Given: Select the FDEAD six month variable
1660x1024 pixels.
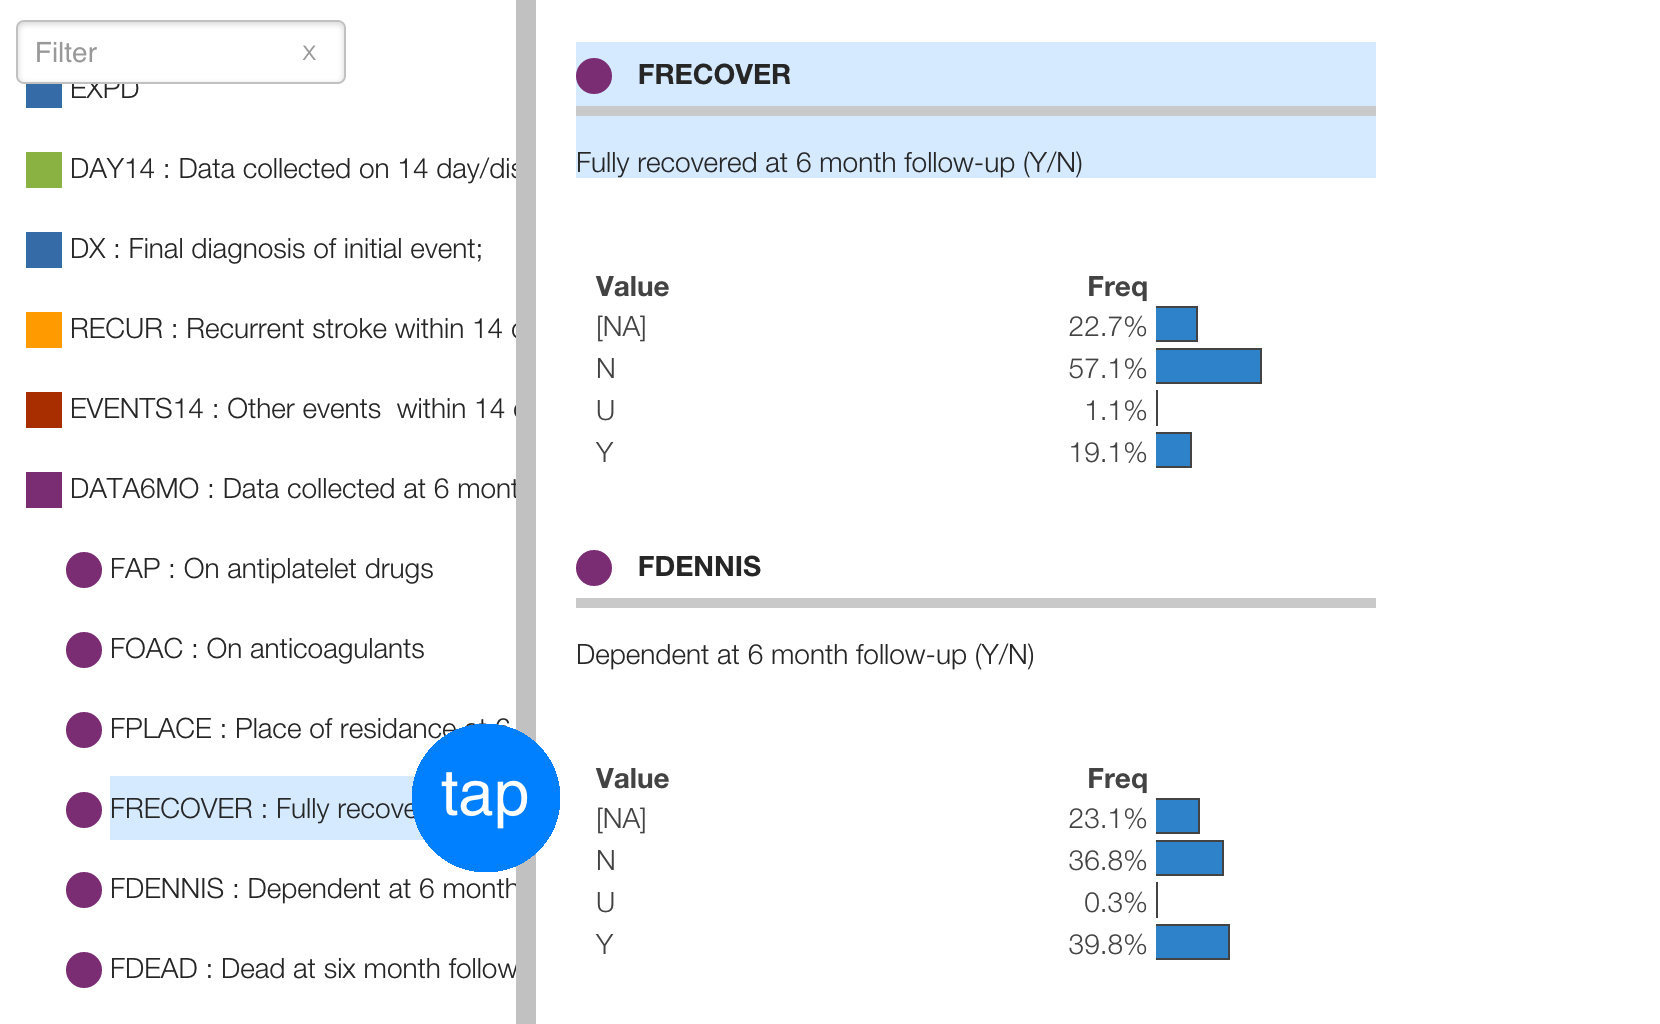Looking at the screenshot, I should [312, 969].
